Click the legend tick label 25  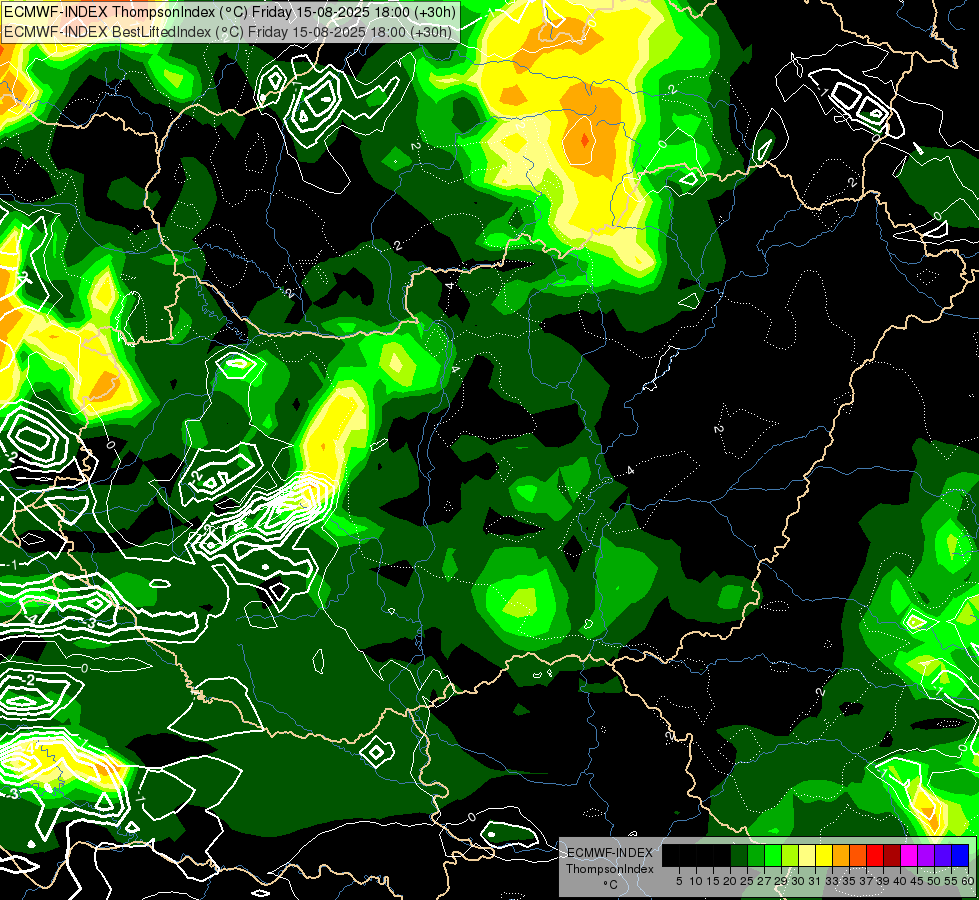point(747,881)
